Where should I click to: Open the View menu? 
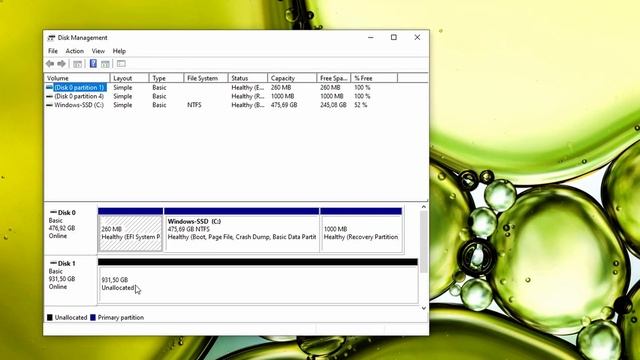[x=98, y=51]
